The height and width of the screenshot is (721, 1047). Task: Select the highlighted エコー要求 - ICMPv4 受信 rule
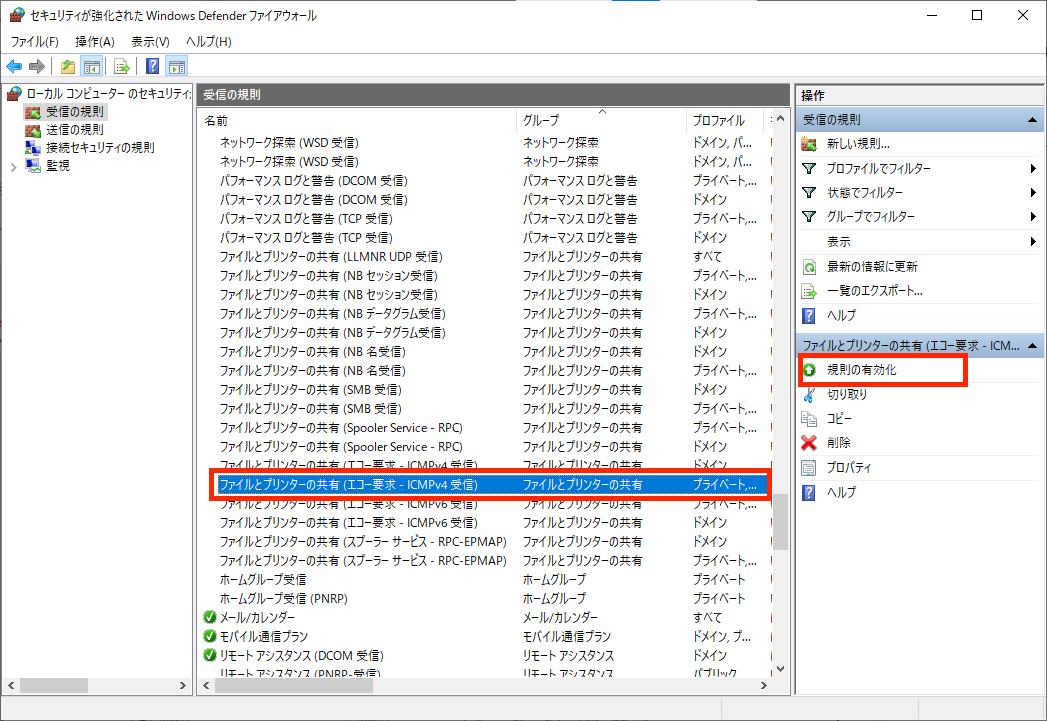pos(491,485)
